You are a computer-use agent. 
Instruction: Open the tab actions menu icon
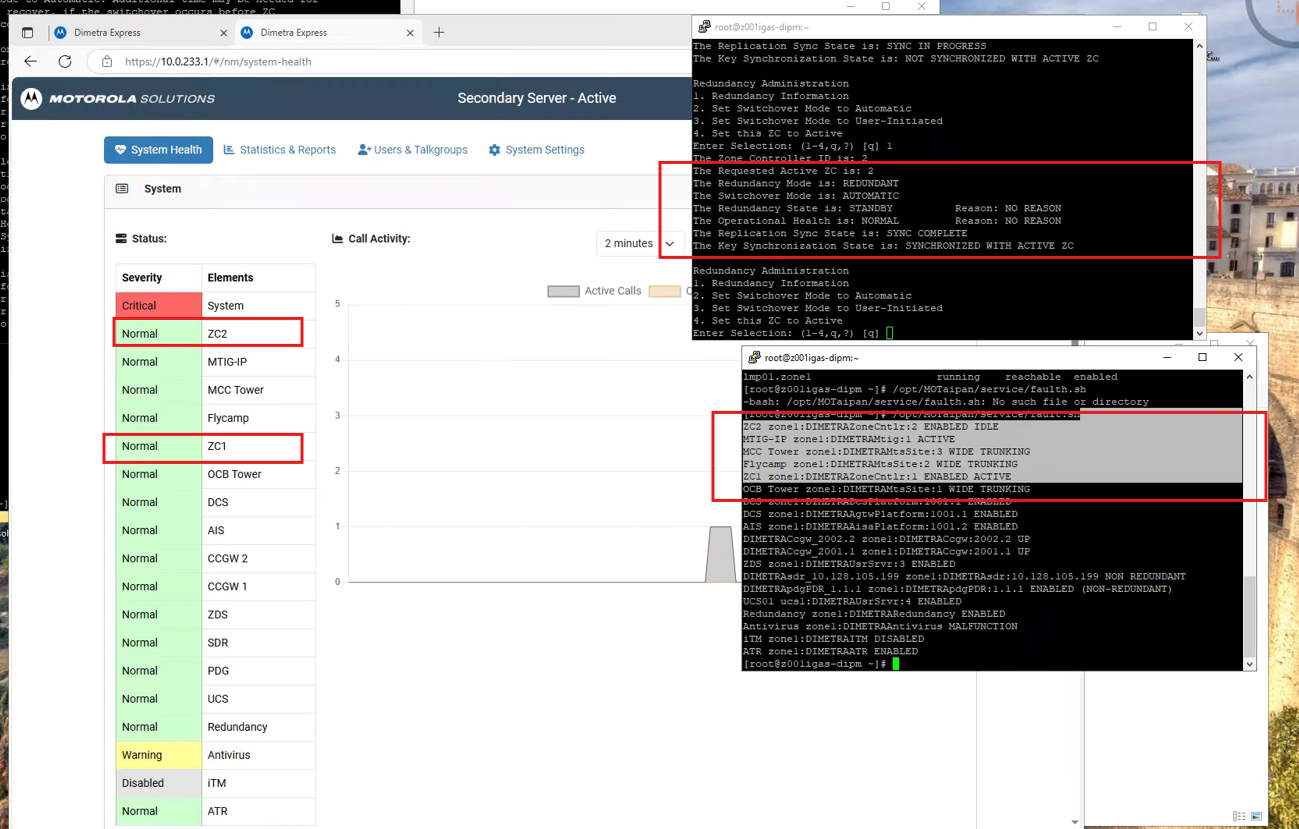(x=27, y=32)
